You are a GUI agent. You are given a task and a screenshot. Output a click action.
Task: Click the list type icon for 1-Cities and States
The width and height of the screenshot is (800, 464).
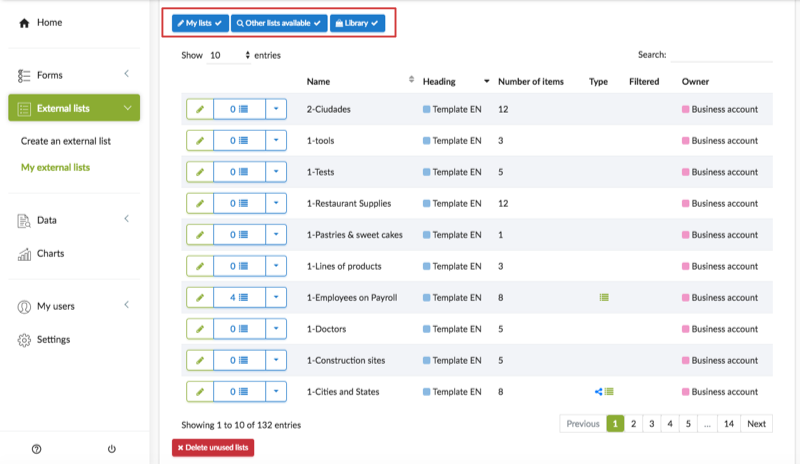coord(609,392)
